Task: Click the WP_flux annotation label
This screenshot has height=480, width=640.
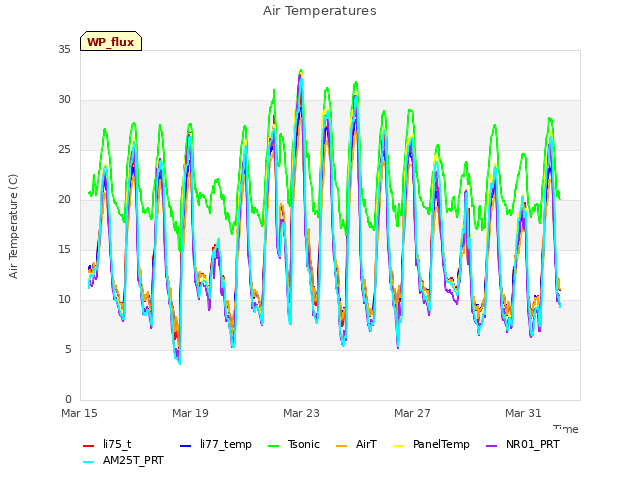Action: 111,42
